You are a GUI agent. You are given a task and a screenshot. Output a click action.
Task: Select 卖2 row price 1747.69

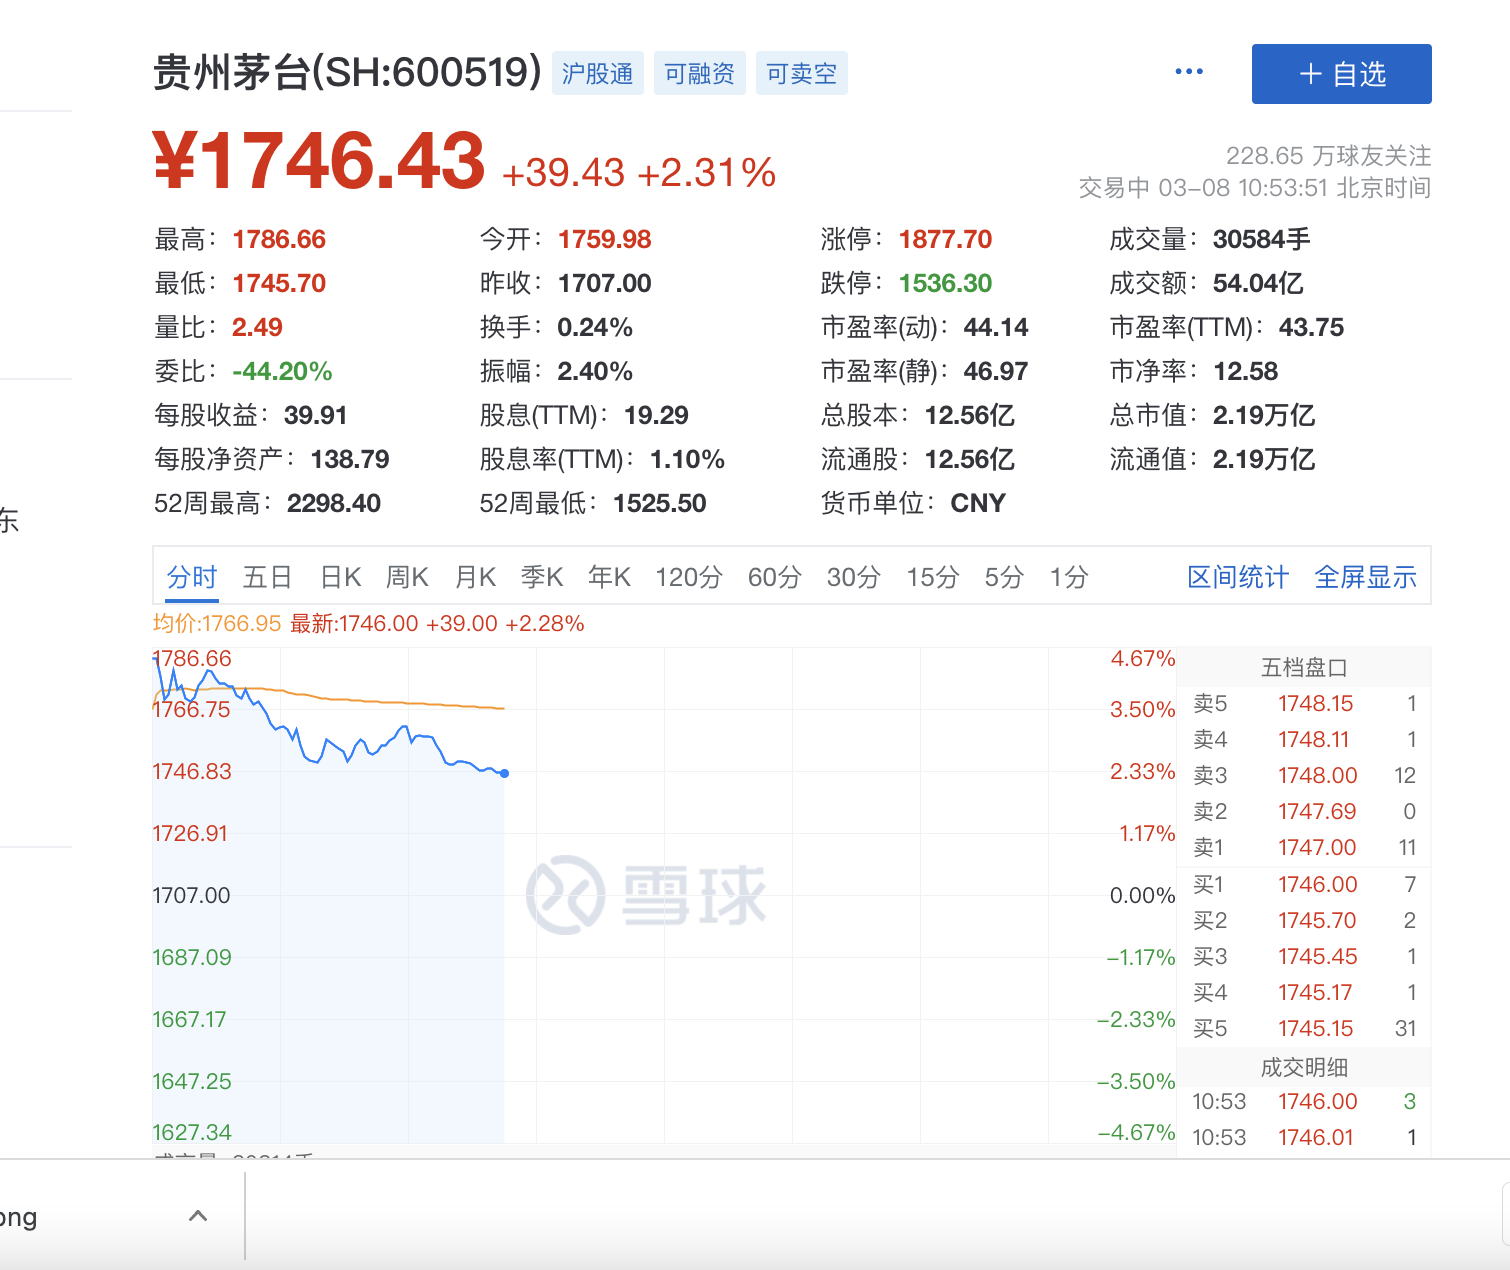point(1304,811)
